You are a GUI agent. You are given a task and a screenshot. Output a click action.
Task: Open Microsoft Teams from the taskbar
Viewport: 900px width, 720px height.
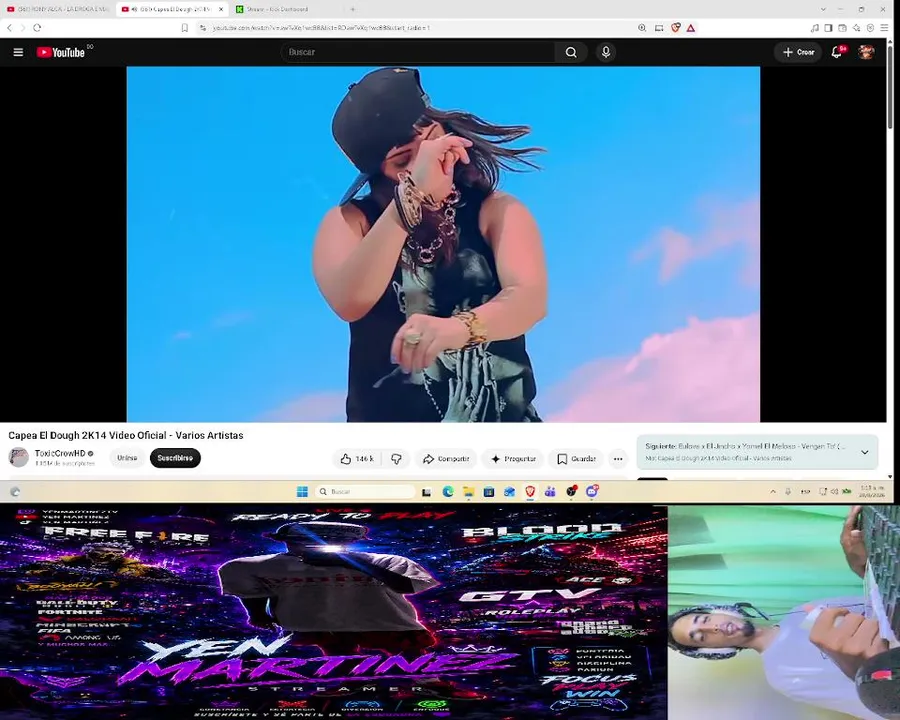click(550, 491)
